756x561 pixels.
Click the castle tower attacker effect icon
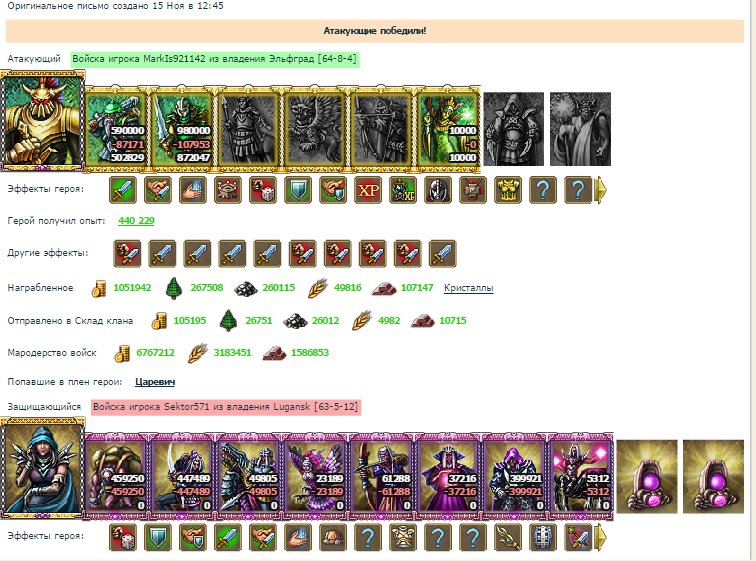pyautogui.click(x=228, y=190)
